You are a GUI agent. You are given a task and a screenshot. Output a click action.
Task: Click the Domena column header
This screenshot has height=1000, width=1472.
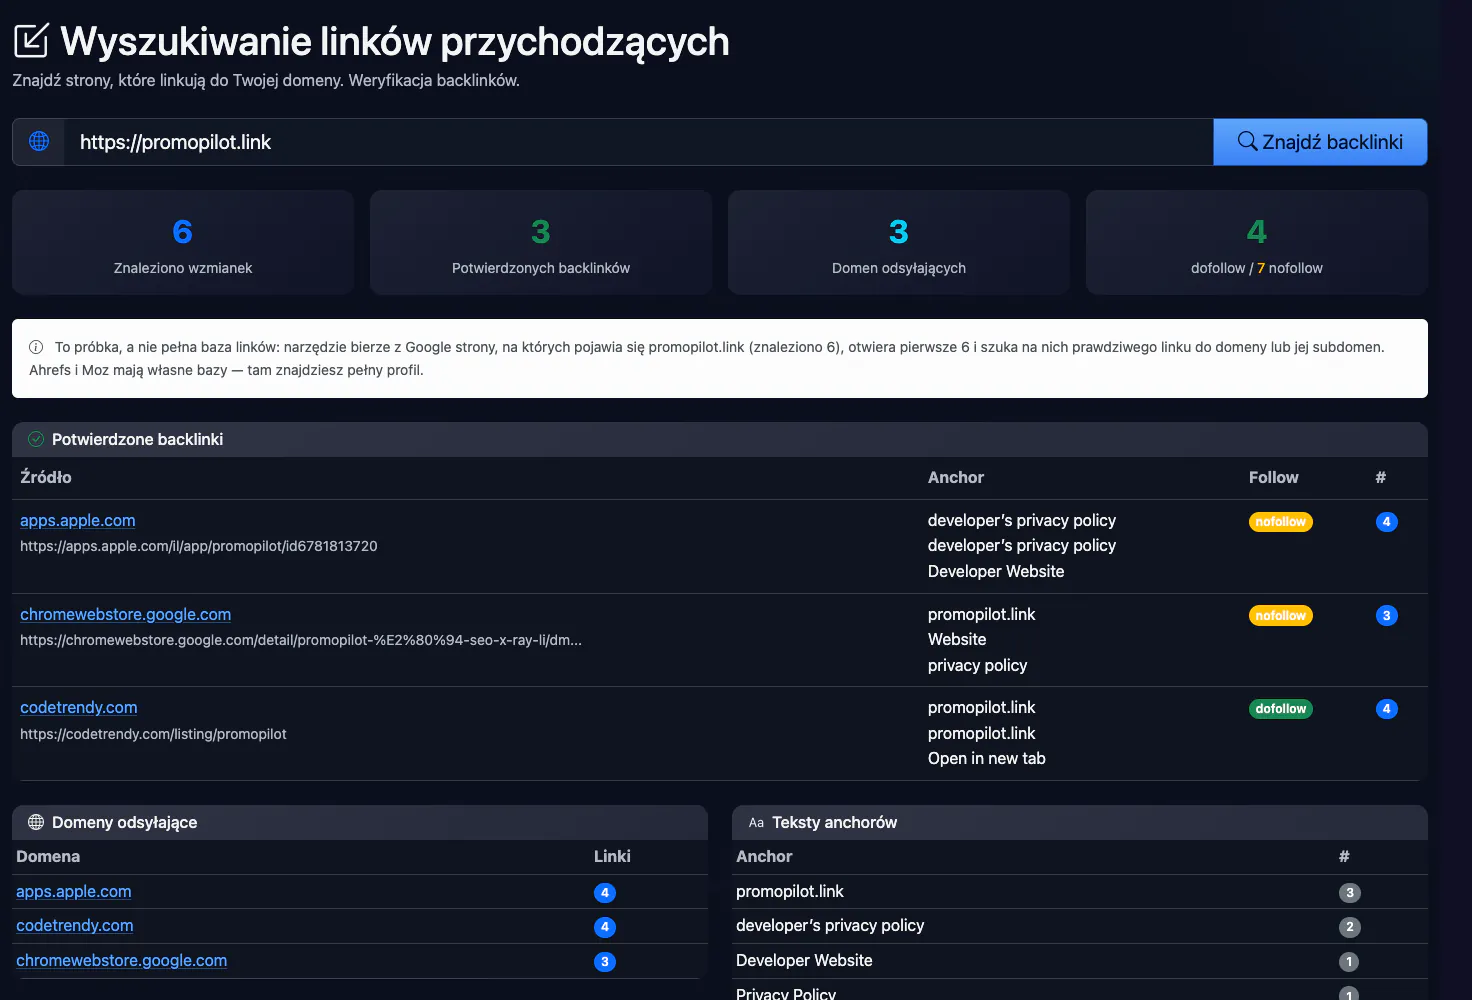[48, 856]
